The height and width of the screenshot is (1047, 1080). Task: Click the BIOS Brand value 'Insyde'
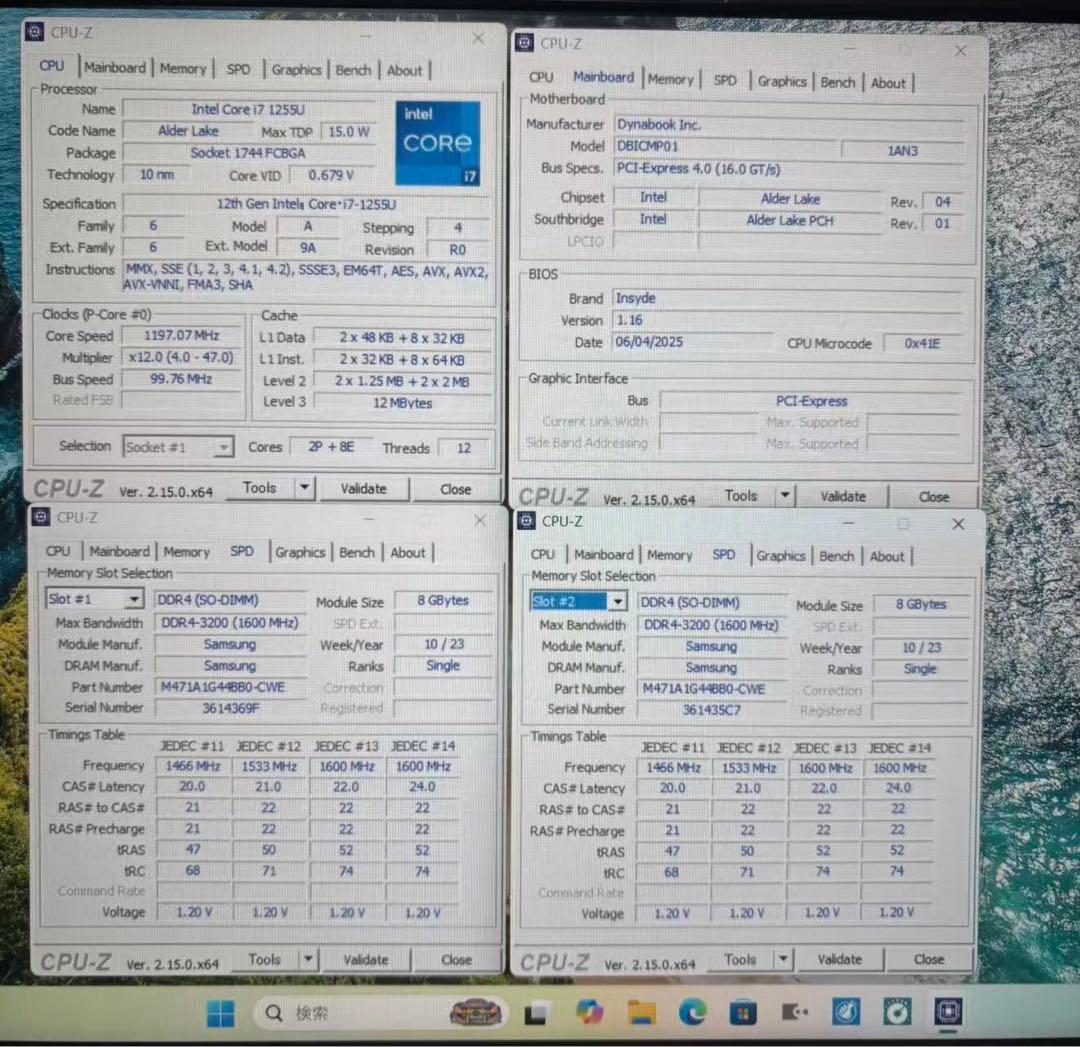[x=789, y=298]
